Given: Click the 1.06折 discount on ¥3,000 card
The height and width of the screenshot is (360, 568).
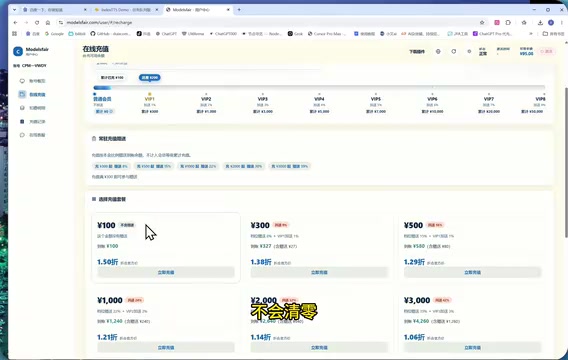Looking at the screenshot, I should coord(414,337).
